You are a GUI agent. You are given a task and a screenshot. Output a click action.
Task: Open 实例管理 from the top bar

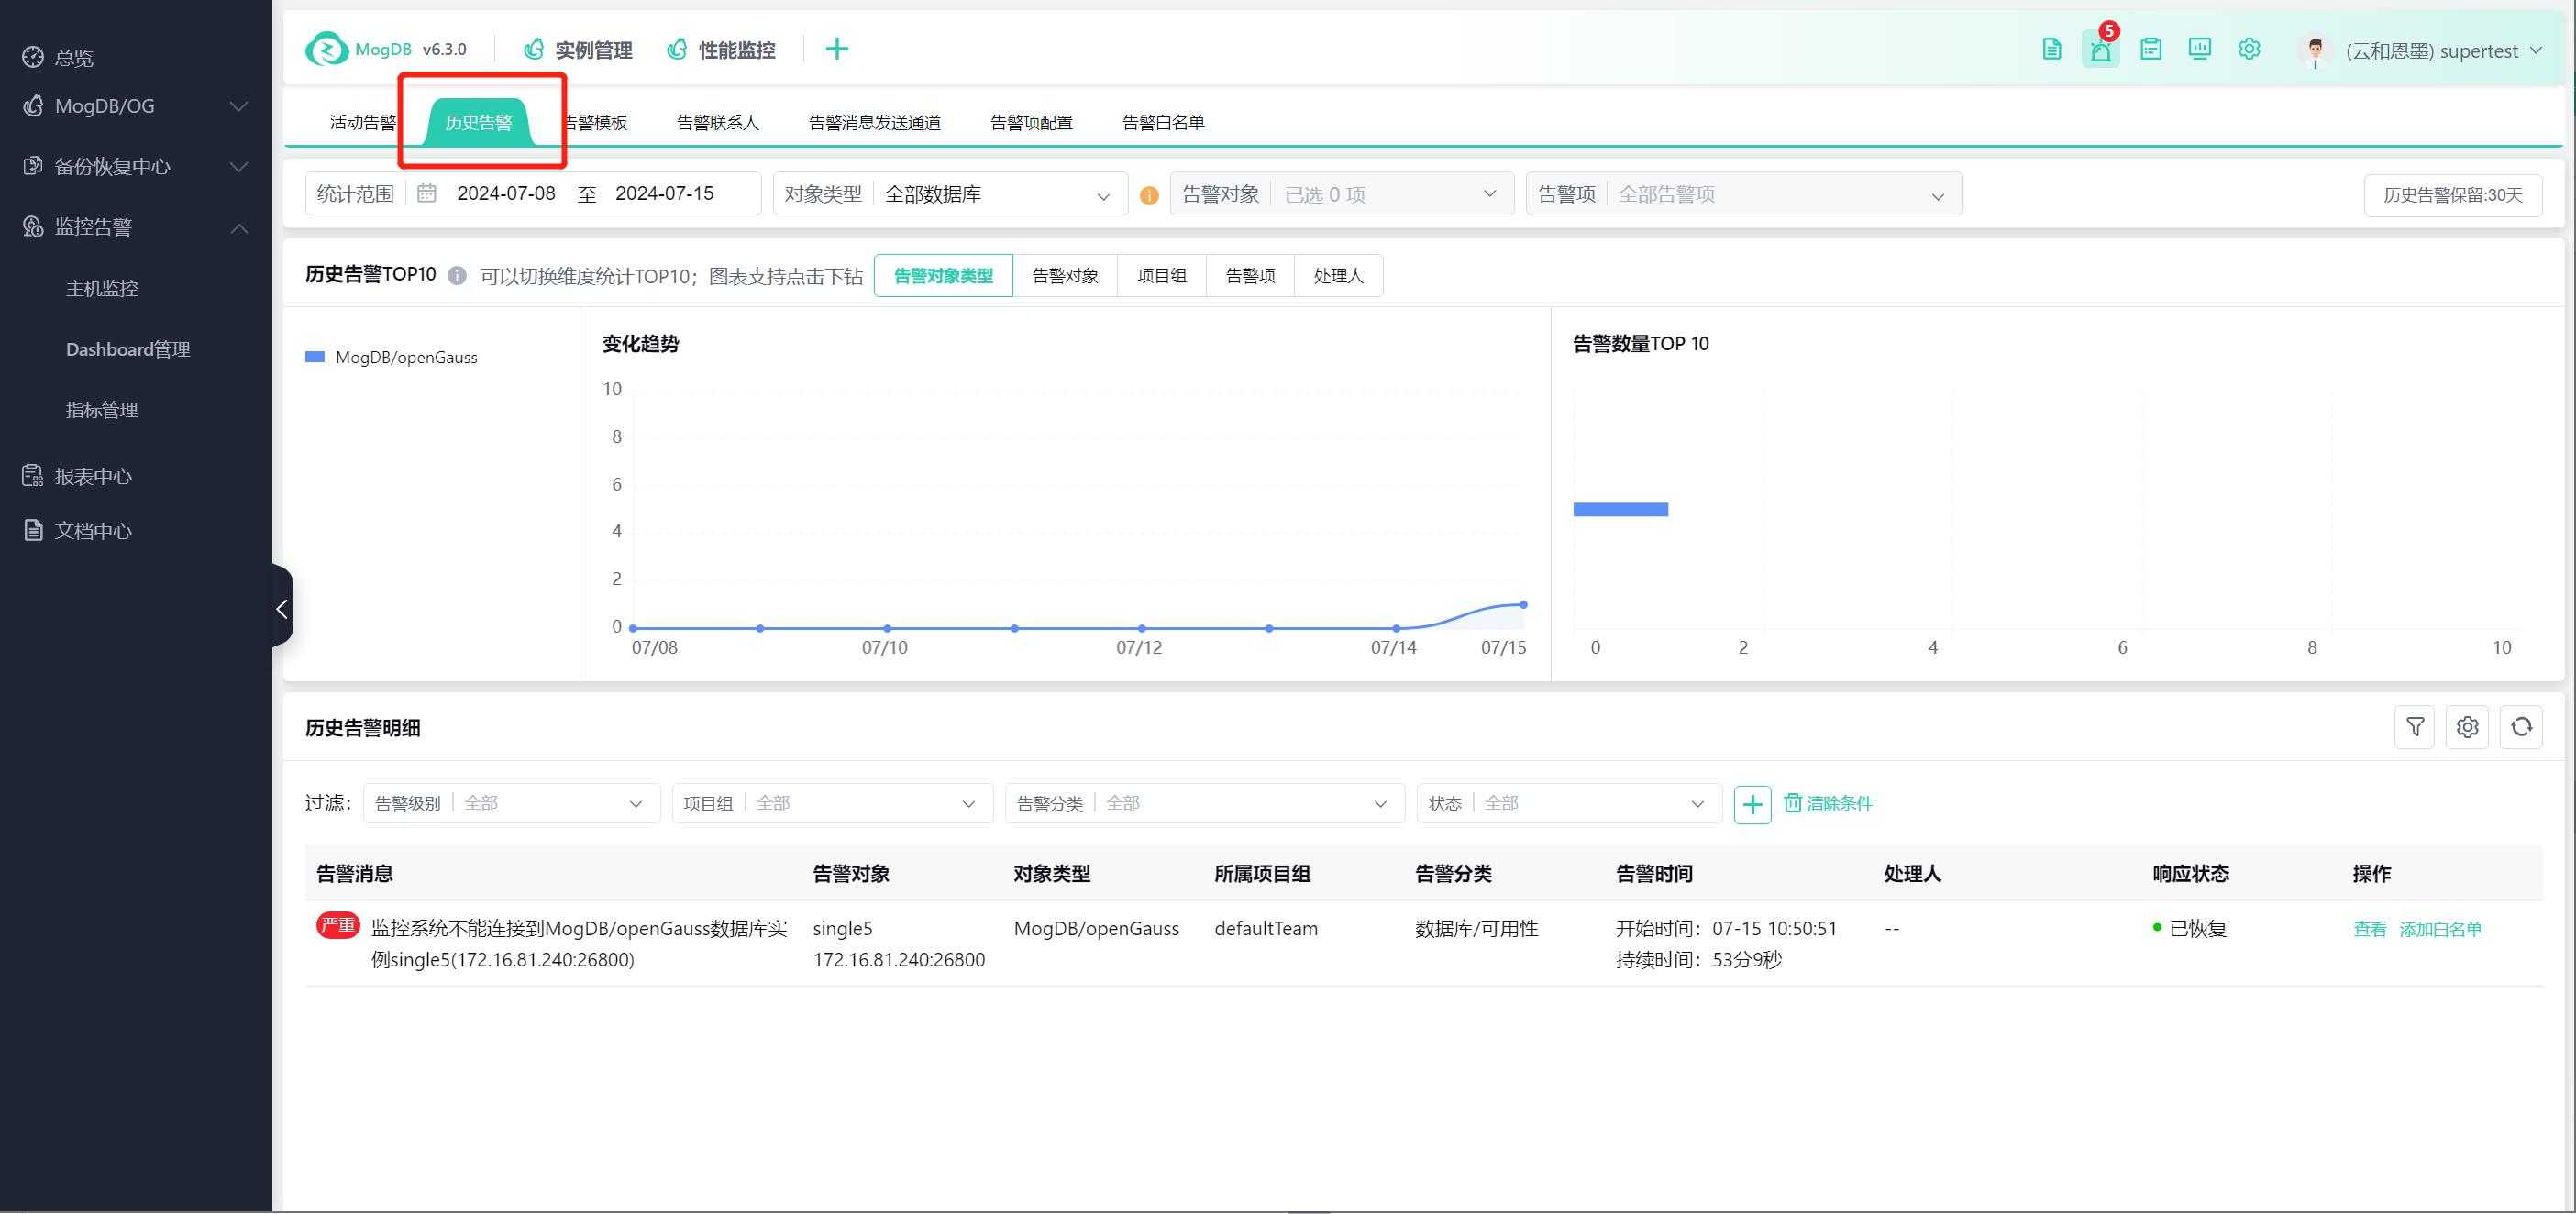[579, 50]
